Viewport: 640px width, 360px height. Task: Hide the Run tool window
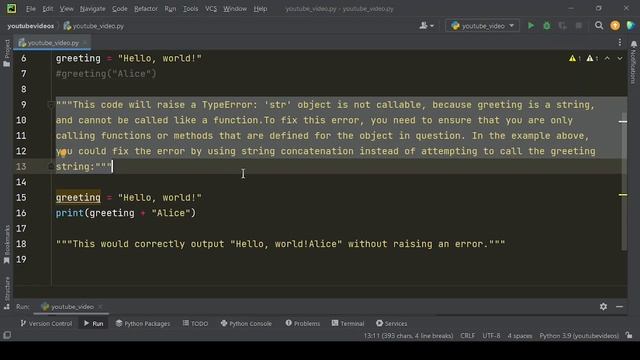[x=619, y=307]
